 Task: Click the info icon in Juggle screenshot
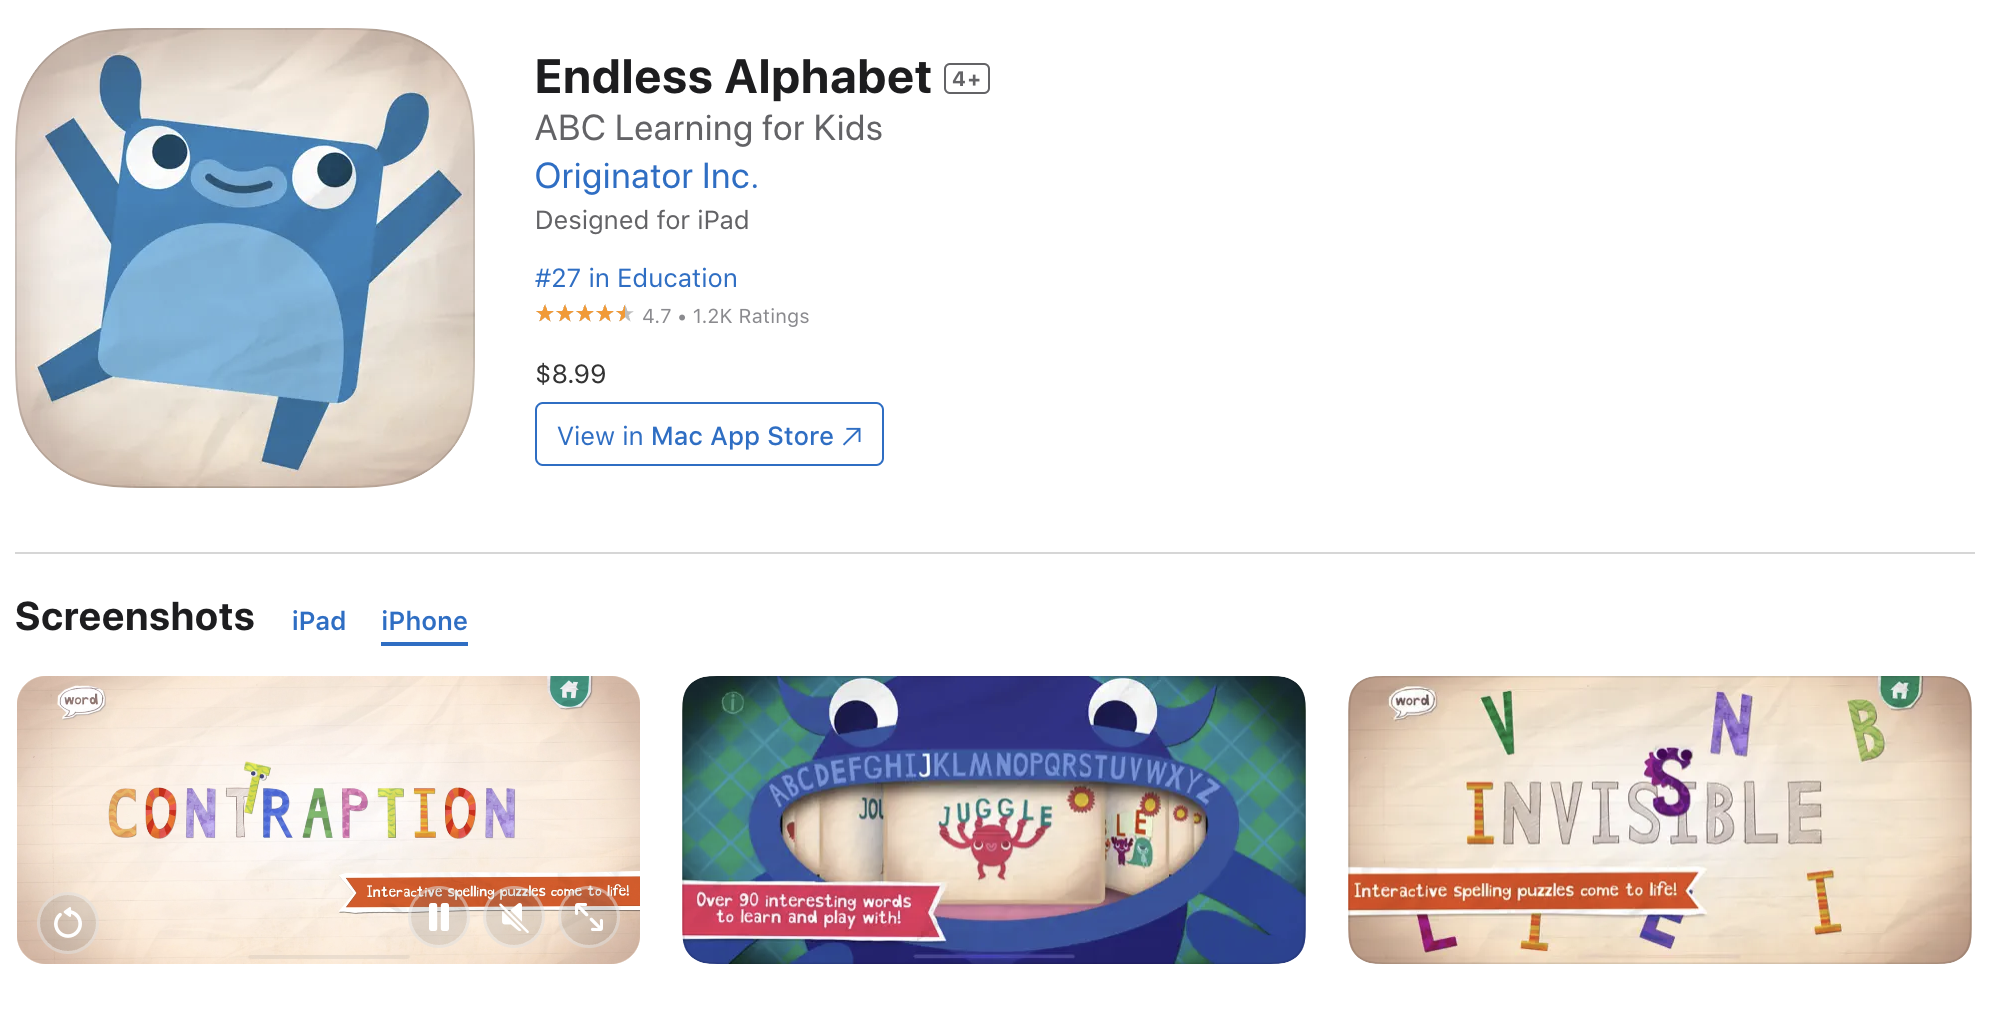click(x=733, y=703)
